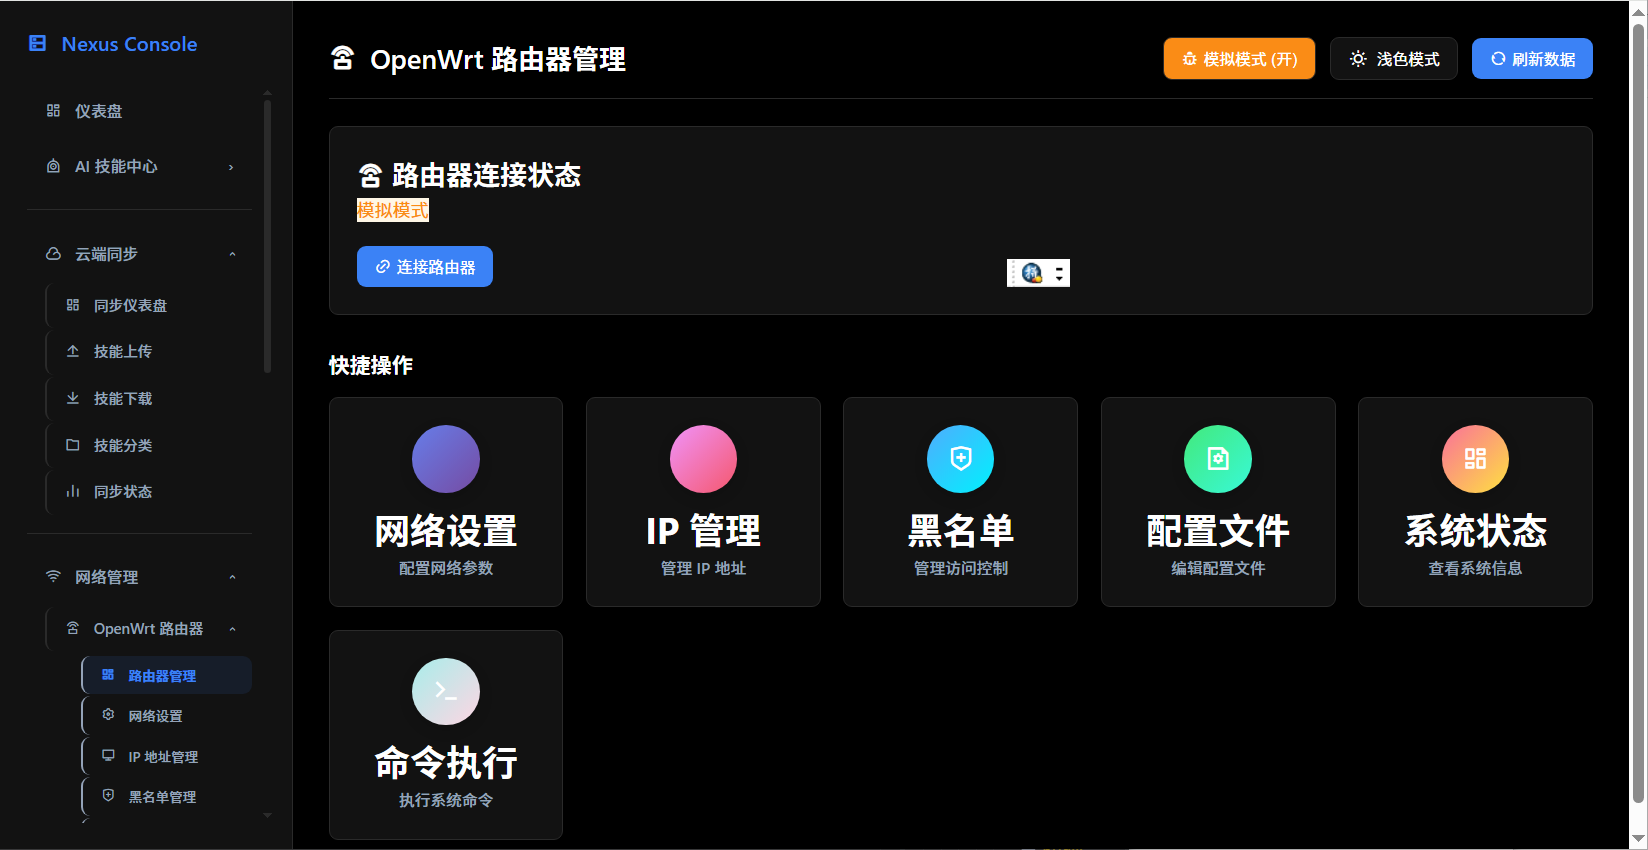Click the terminal icon on 命令执行 card
Image resolution: width=1648 pixels, height=850 pixels.
pyautogui.click(x=446, y=691)
